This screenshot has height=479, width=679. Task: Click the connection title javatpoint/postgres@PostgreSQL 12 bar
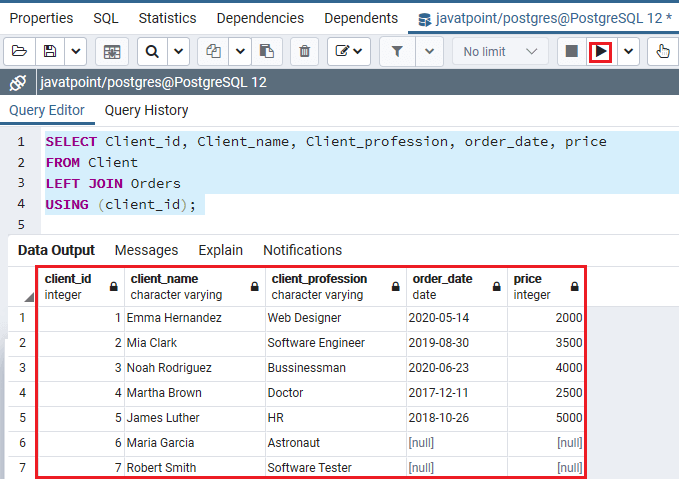point(153,82)
